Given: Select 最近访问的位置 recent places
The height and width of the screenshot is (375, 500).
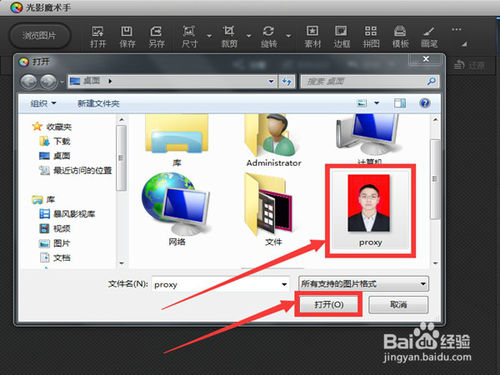Looking at the screenshot, I should tap(76, 170).
